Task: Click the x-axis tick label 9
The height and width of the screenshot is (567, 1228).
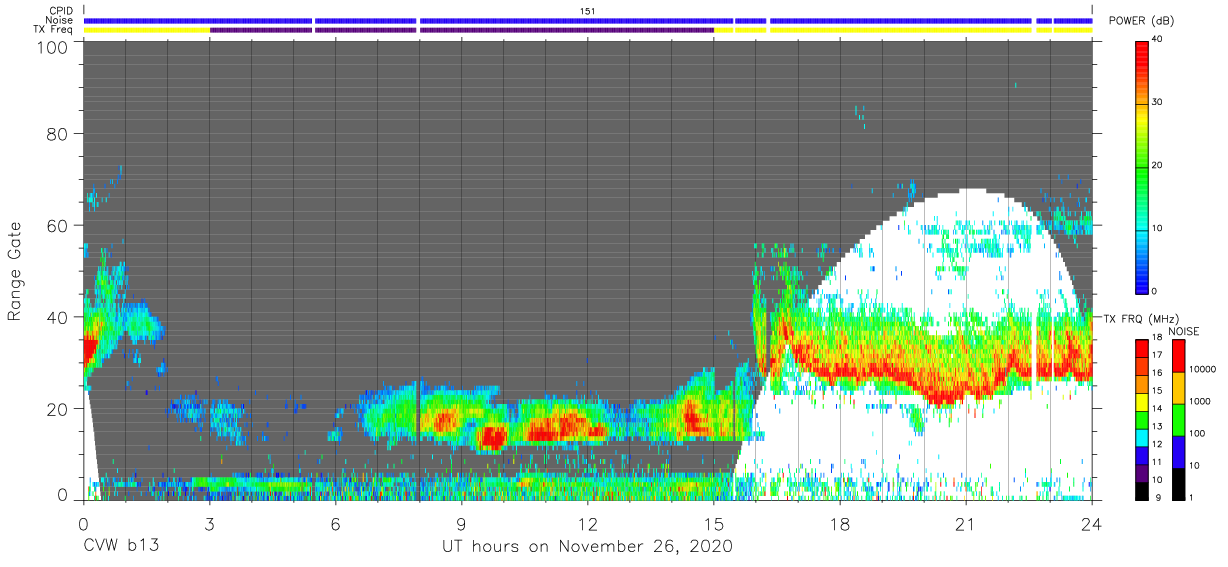Action: pyautogui.click(x=461, y=523)
